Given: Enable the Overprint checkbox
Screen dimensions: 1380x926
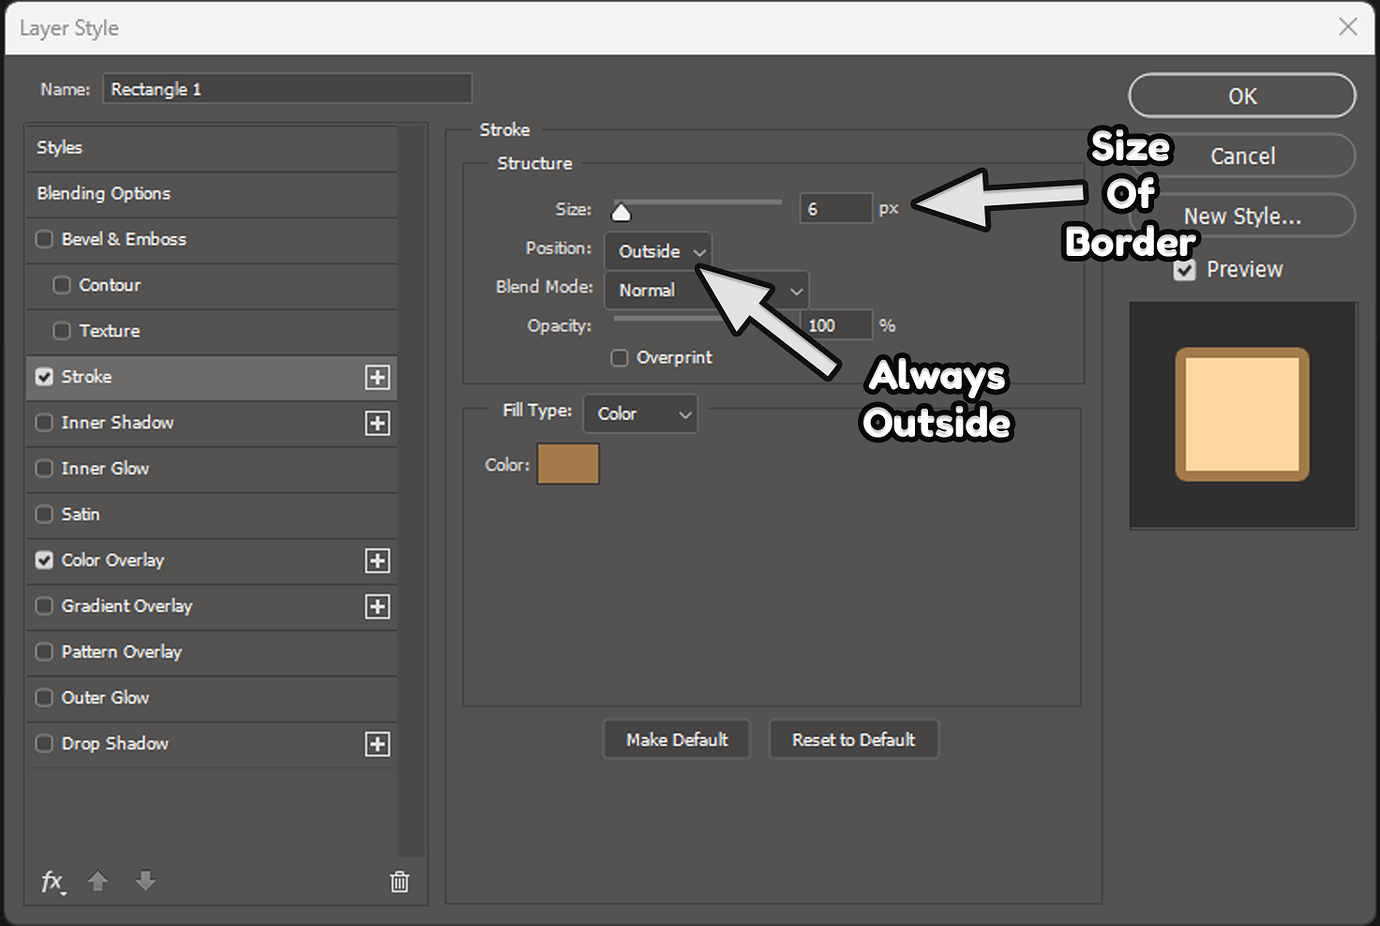Looking at the screenshot, I should pyautogui.click(x=618, y=357).
